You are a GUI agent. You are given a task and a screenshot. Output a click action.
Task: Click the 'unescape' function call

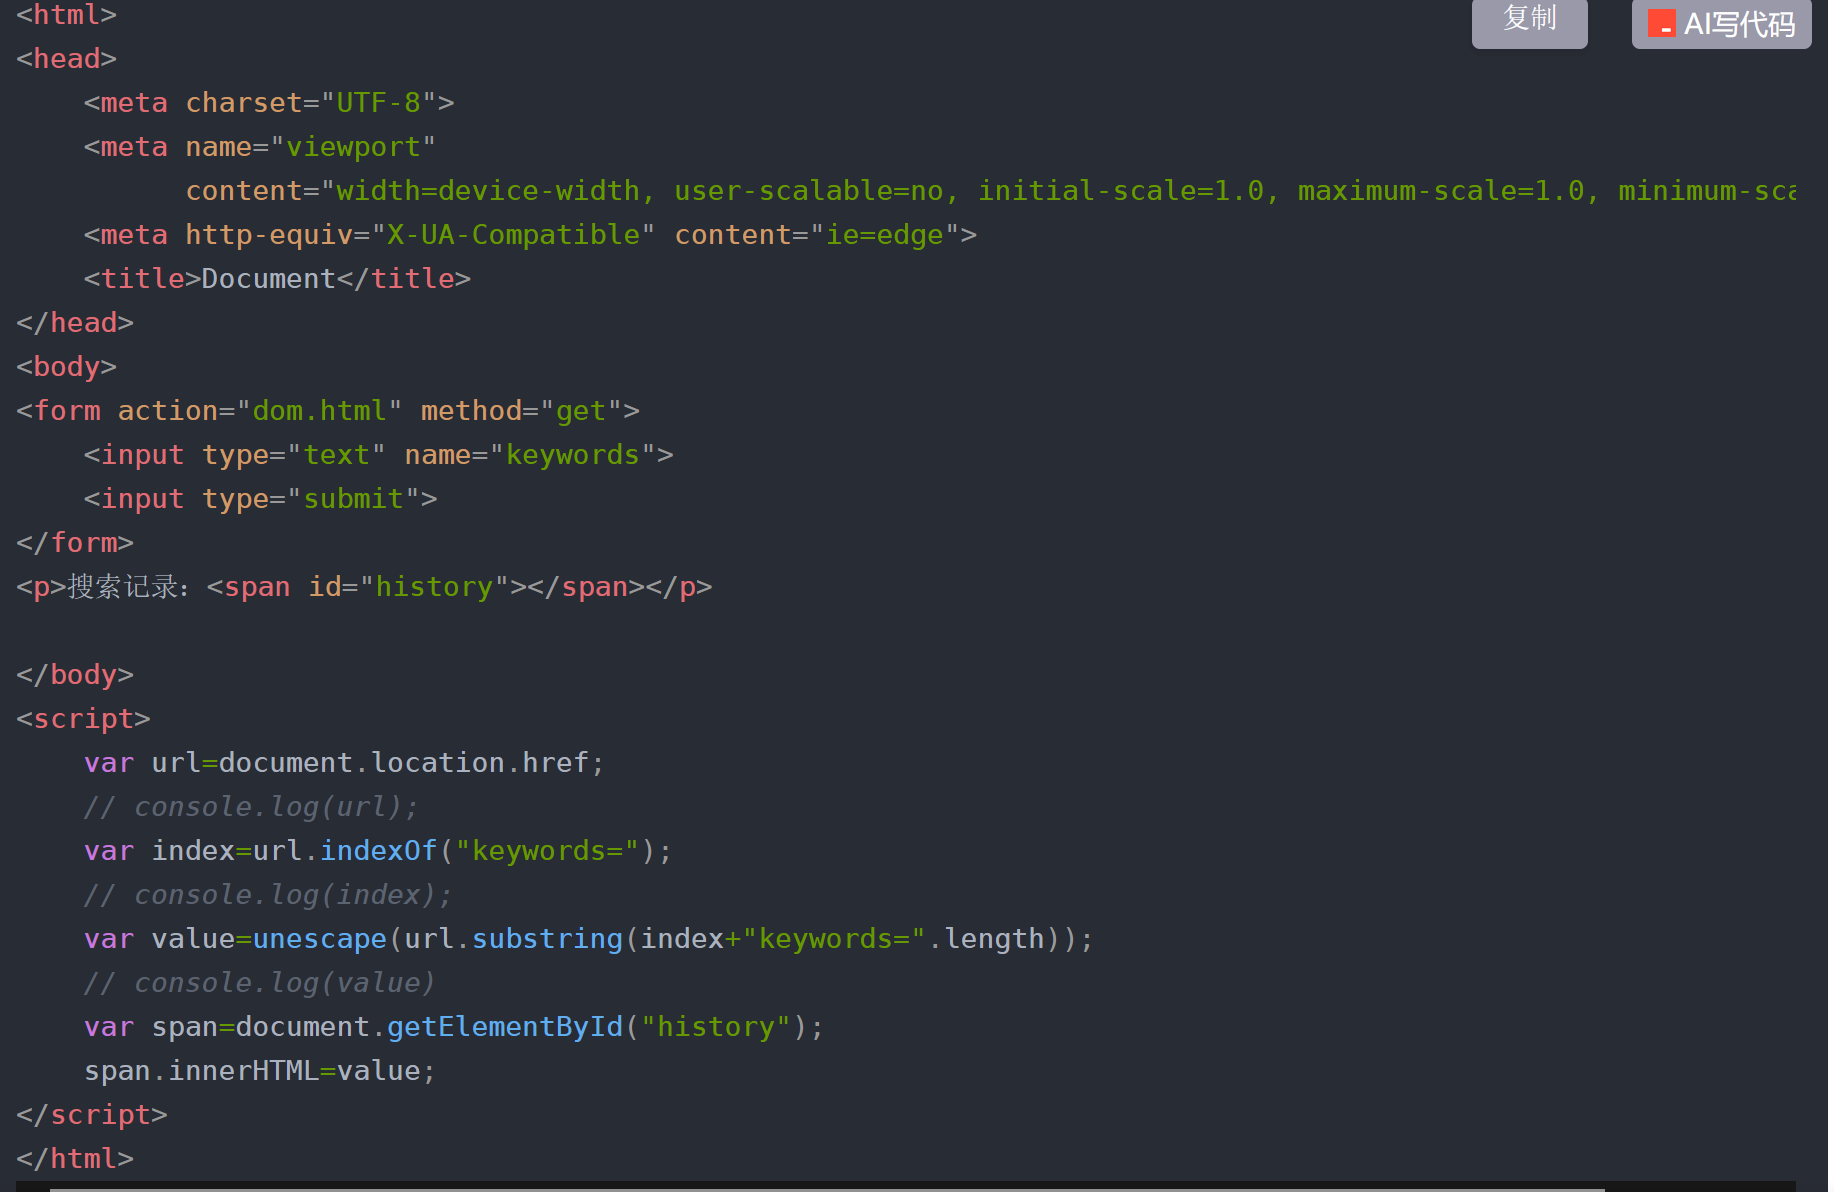[320, 939]
